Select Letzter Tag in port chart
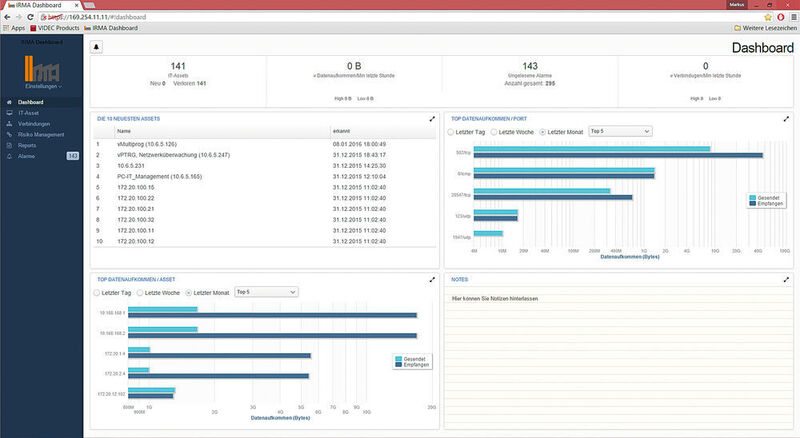This screenshot has height=438, width=800. (x=451, y=132)
